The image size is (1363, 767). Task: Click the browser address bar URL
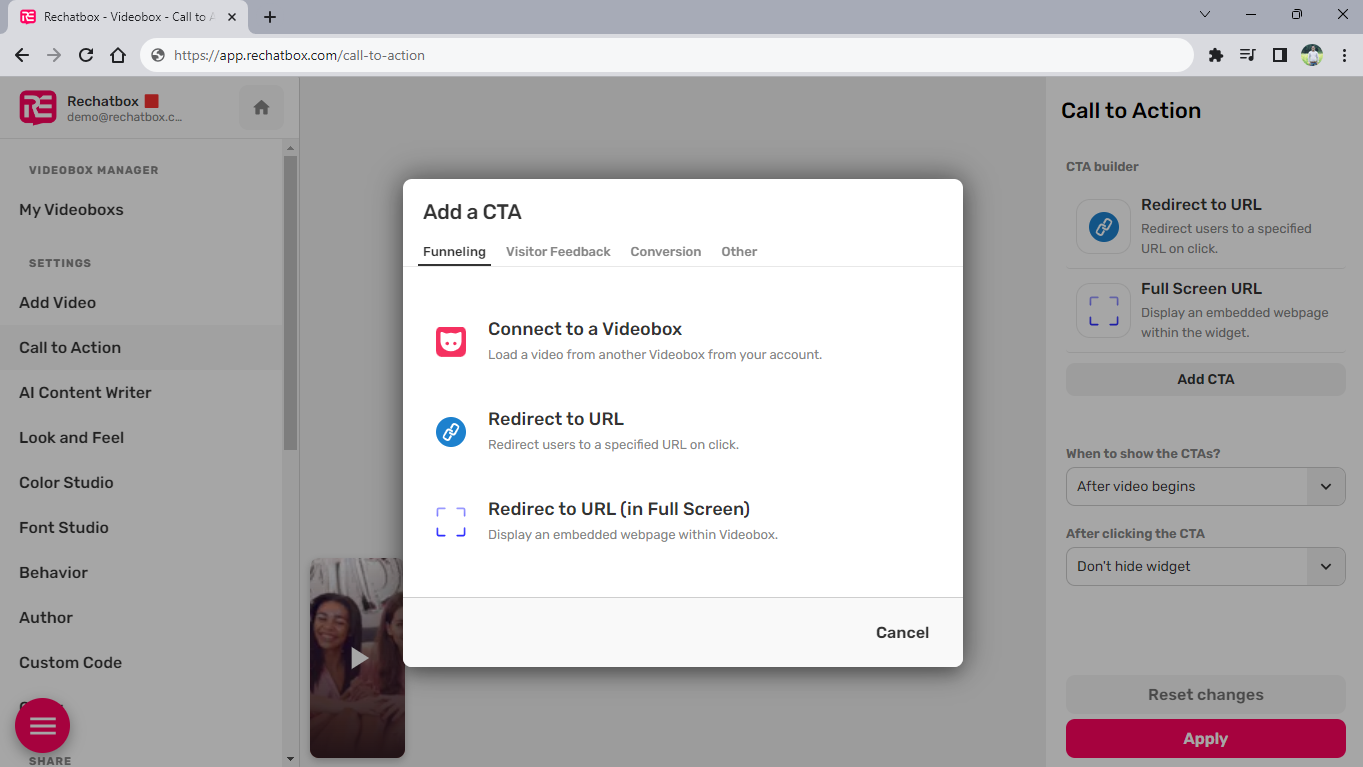pyautogui.click(x=299, y=56)
